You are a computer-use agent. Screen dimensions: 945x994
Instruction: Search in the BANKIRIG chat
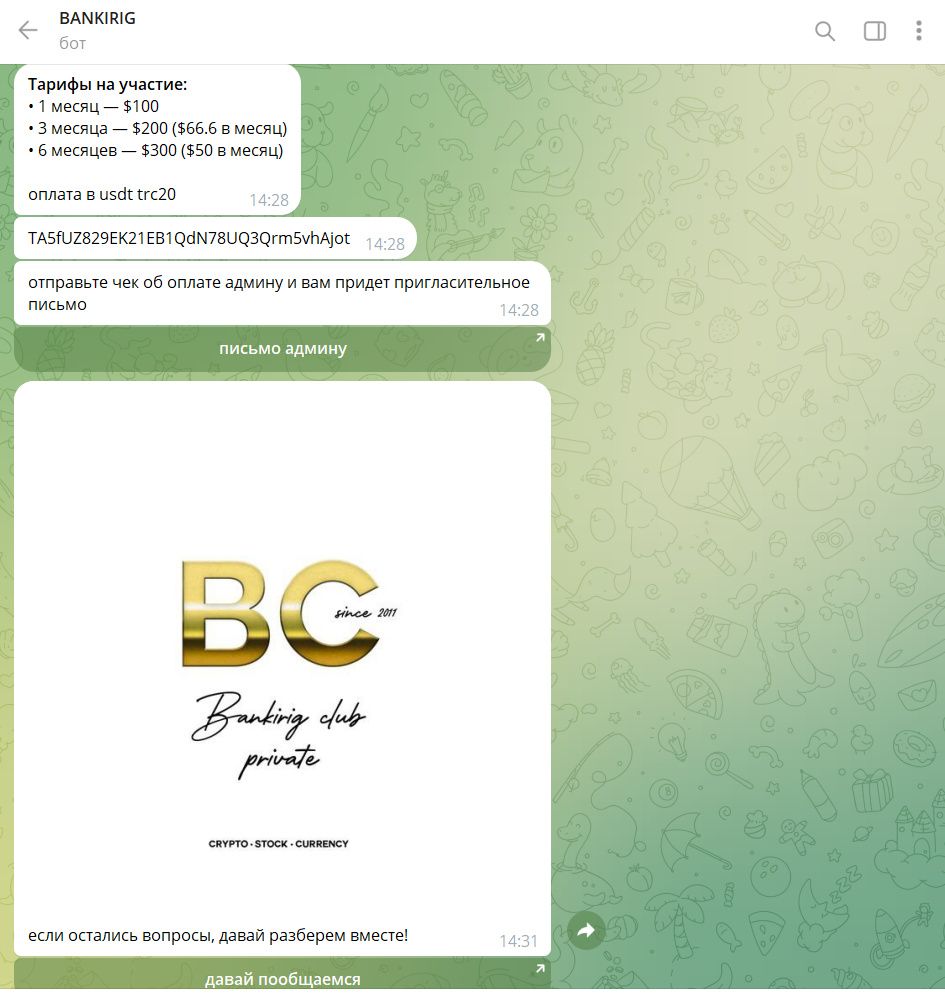pyautogui.click(x=824, y=31)
